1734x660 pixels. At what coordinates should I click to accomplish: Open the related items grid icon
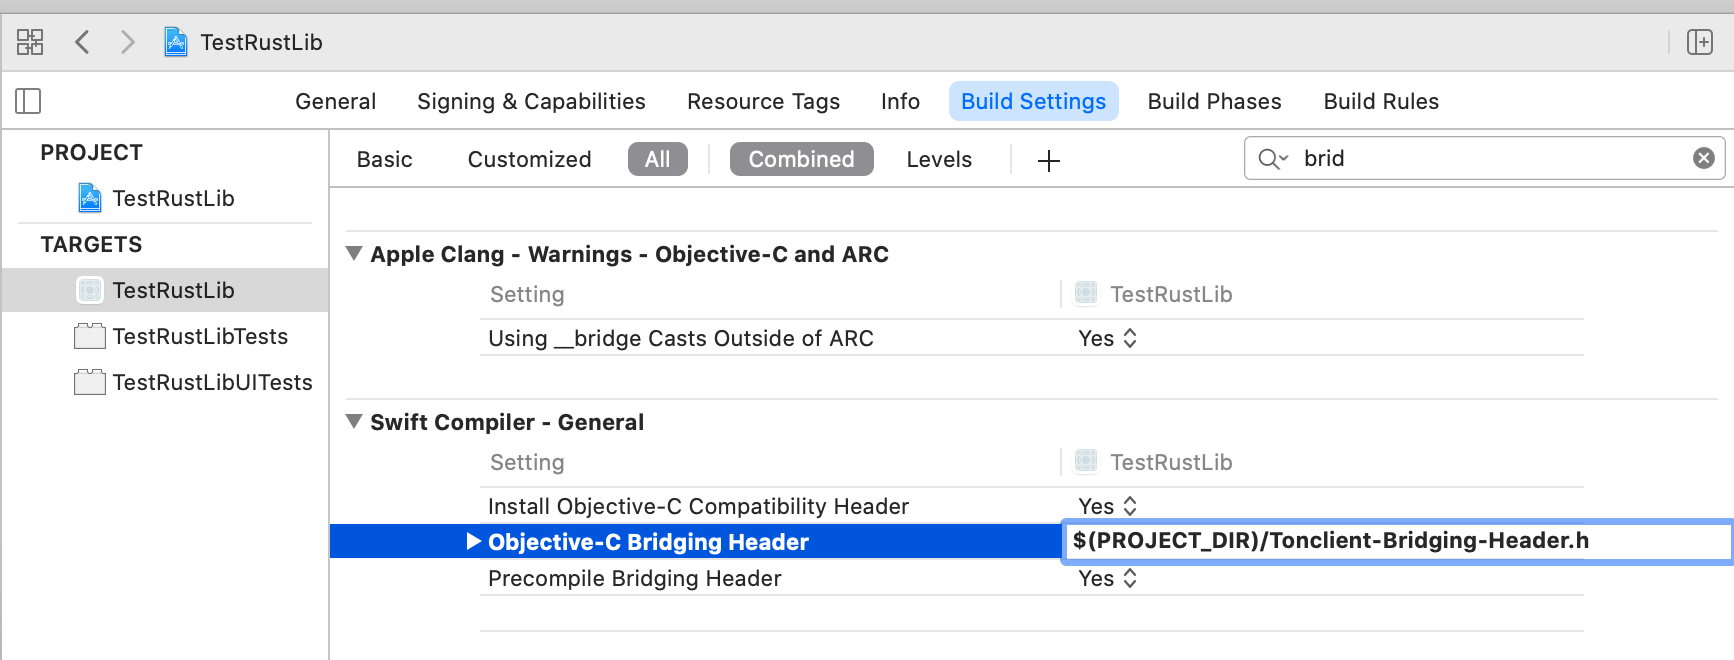(x=30, y=42)
